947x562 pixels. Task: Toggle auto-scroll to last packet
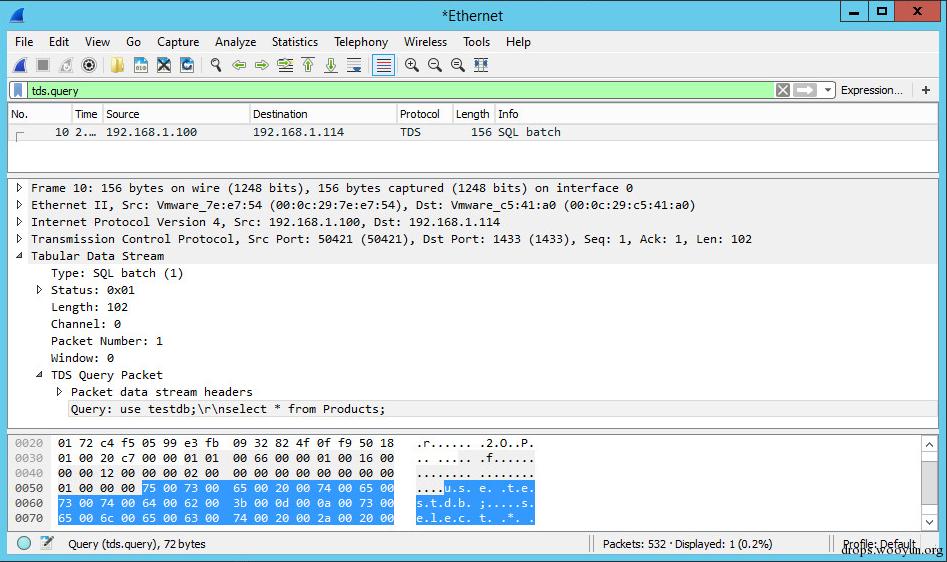tap(354, 65)
